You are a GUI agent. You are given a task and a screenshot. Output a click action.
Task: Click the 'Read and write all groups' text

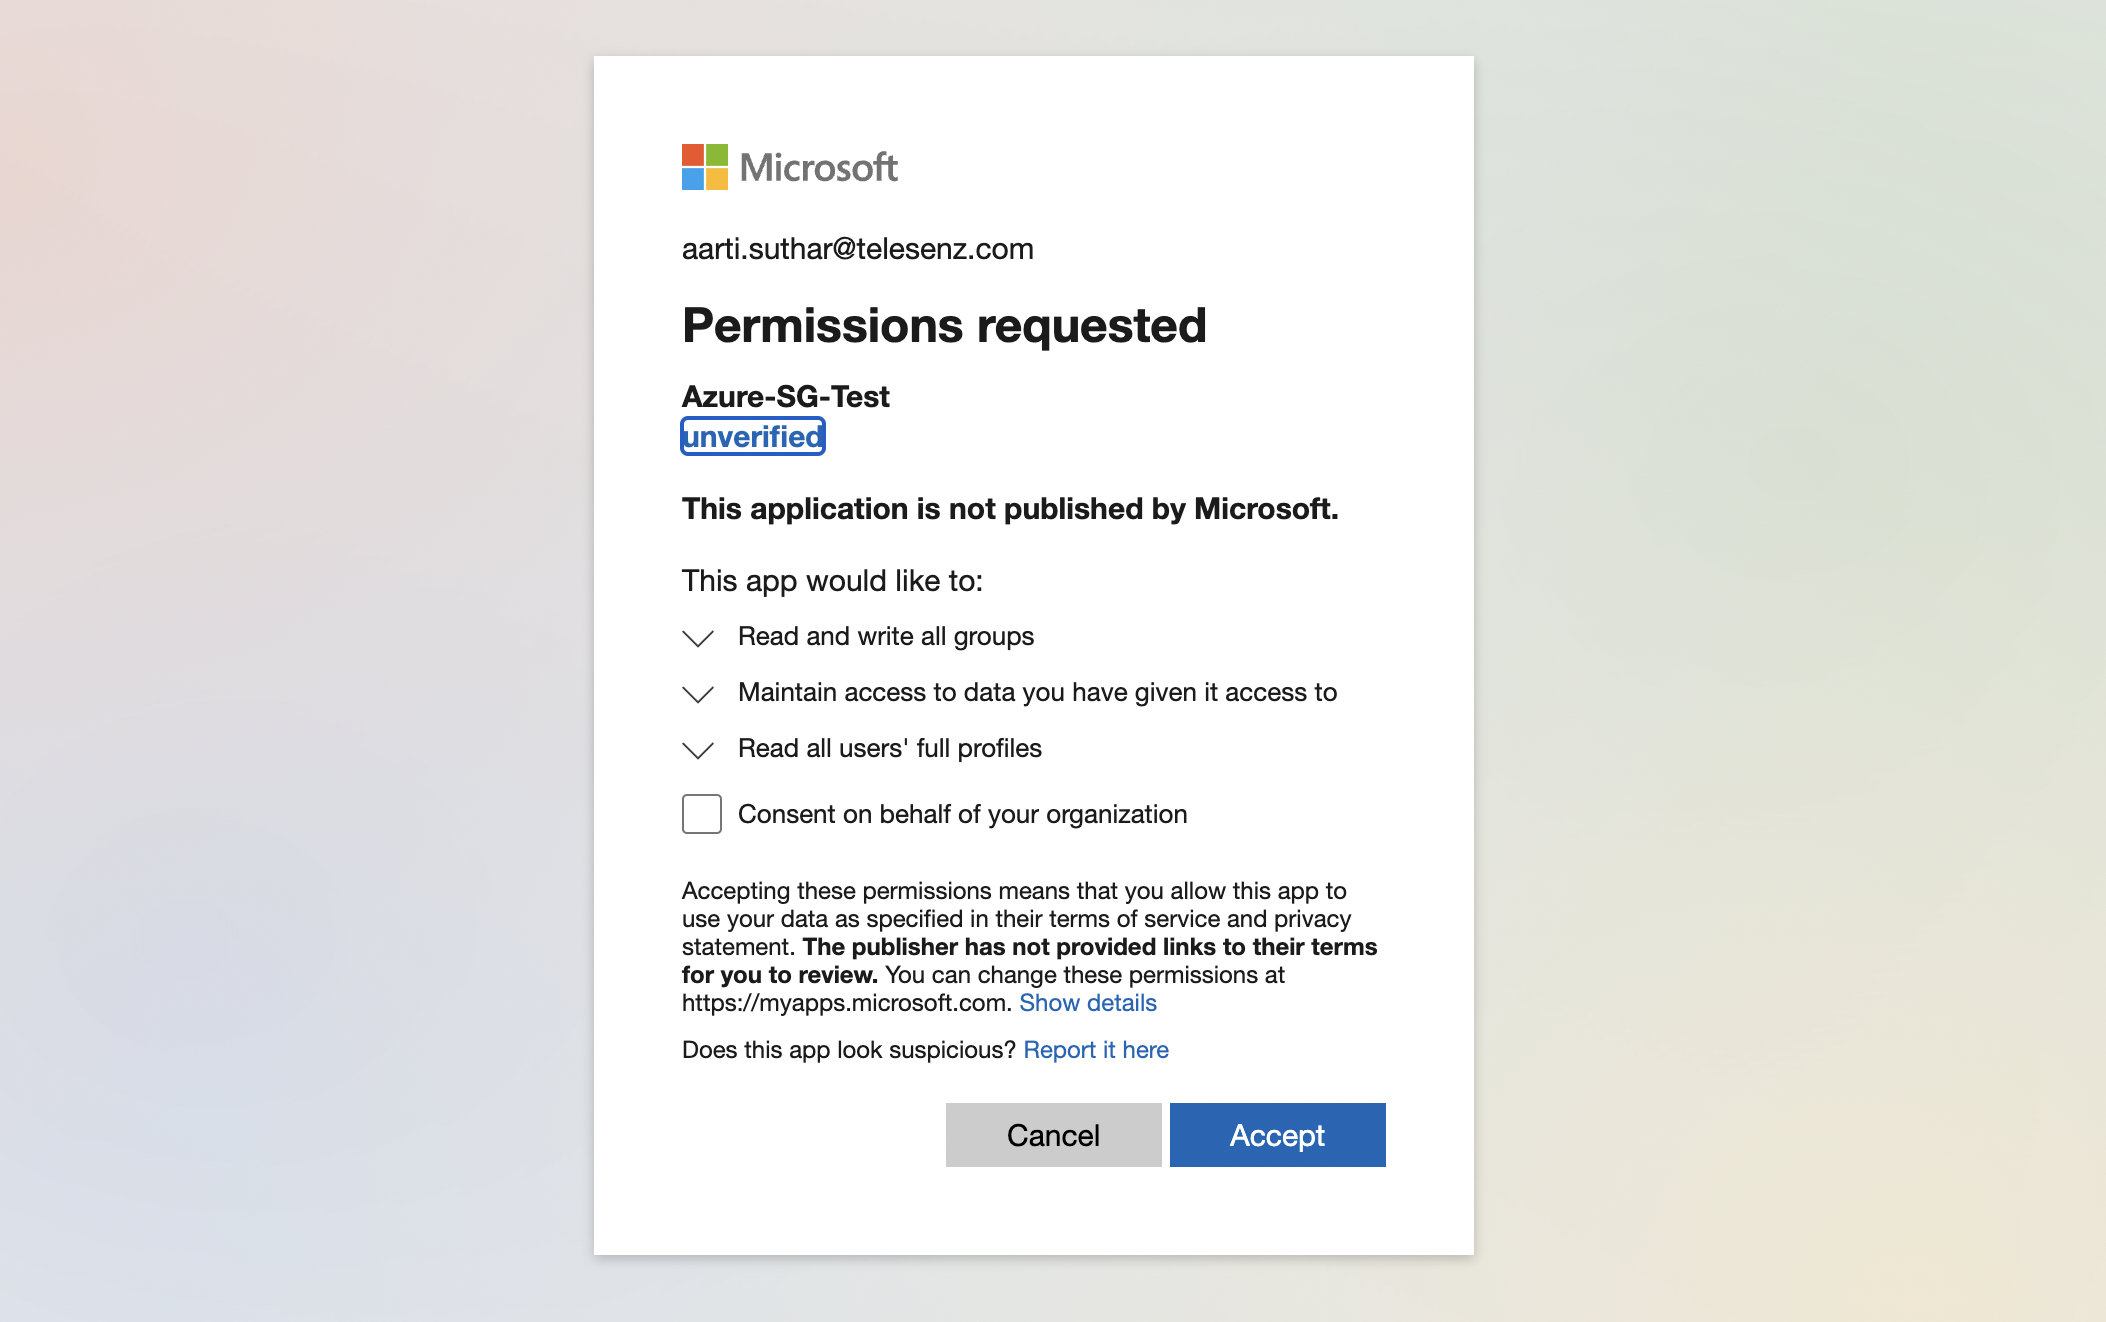(x=886, y=637)
